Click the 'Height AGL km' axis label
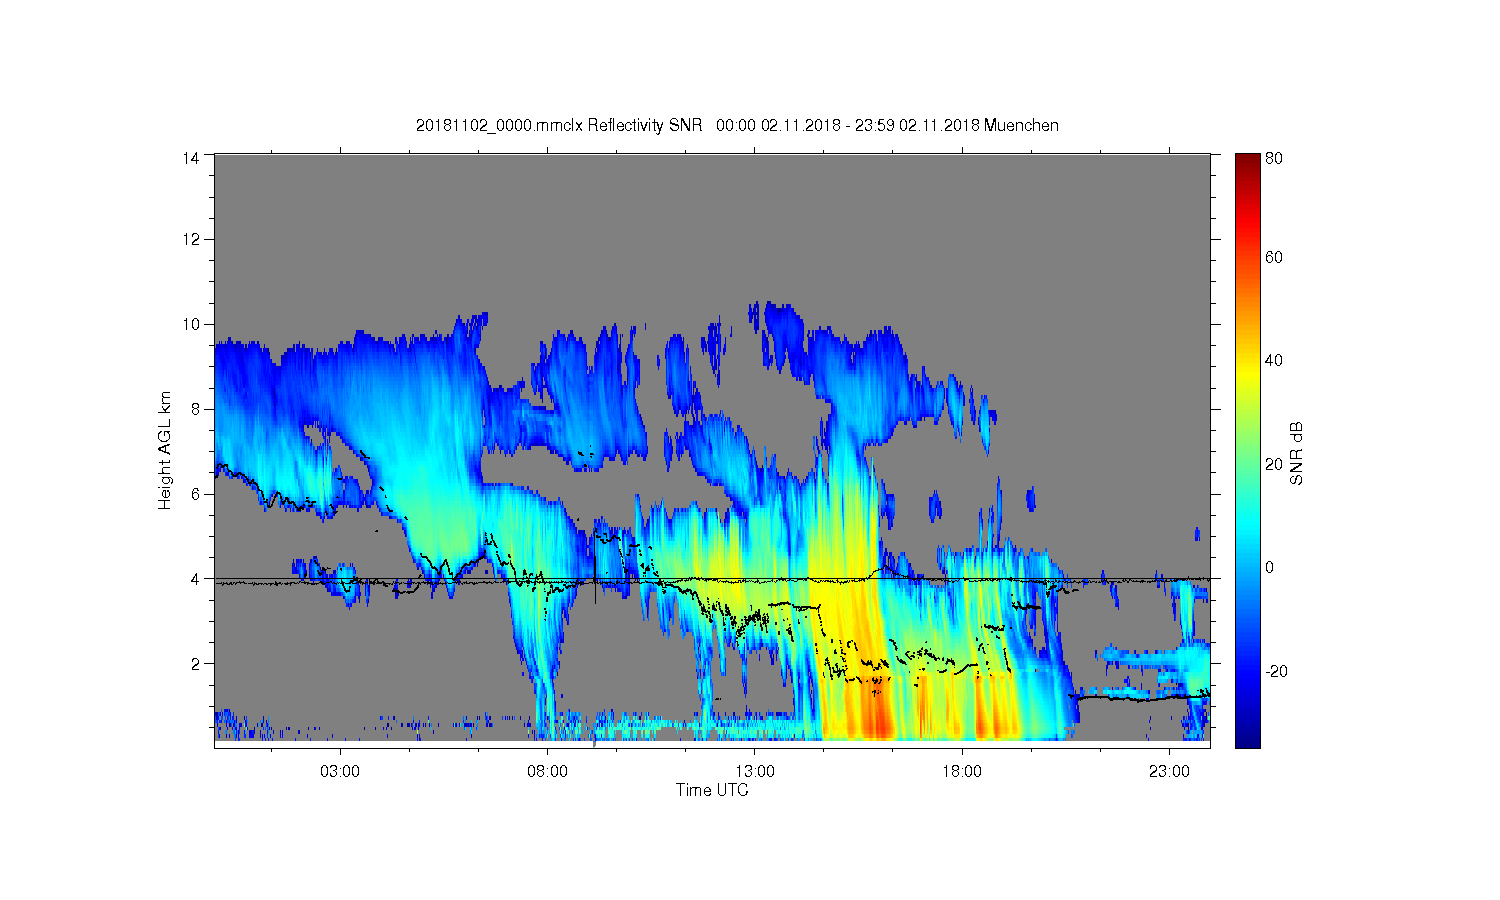This screenshot has width=1500, height=900. tap(165, 450)
